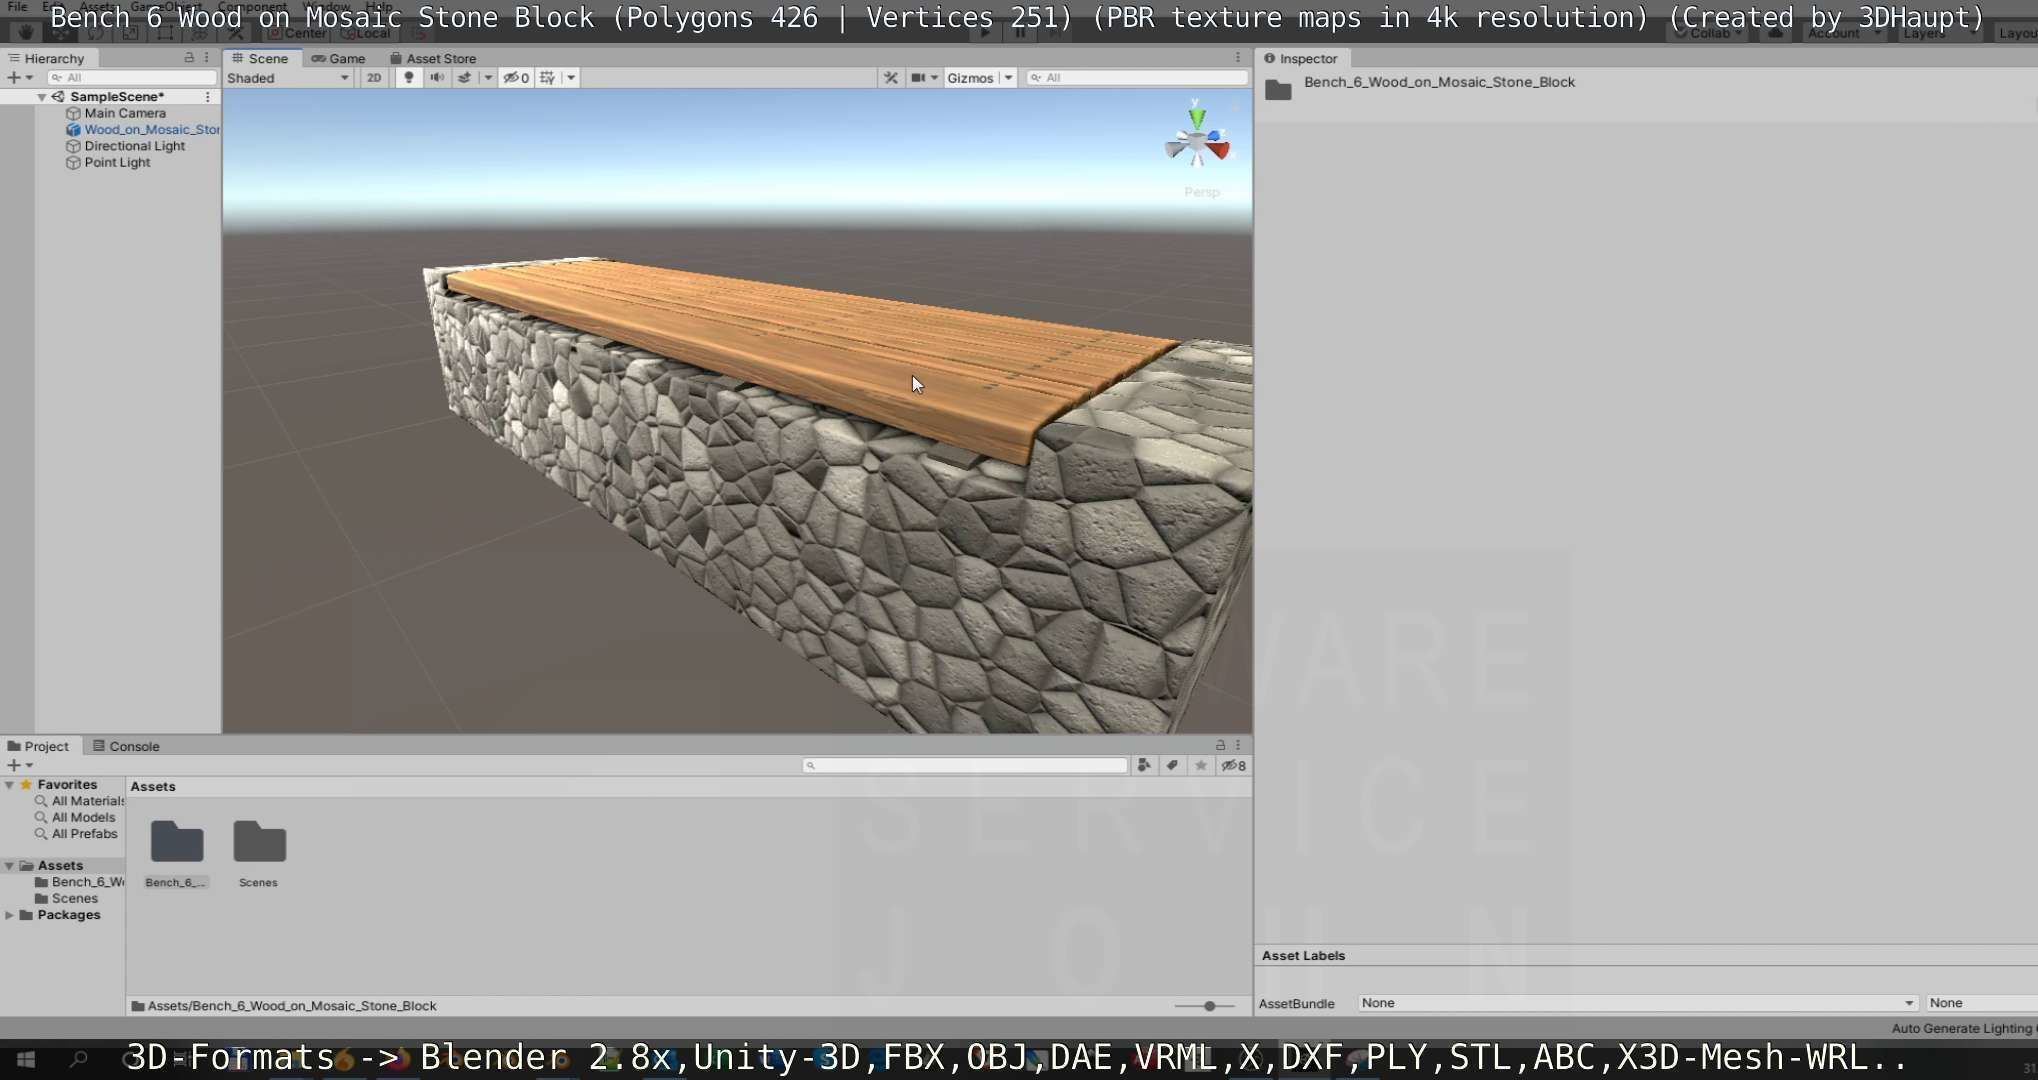The width and height of the screenshot is (2038, 1080).
Task: Click the Search by Type icon
Action: click(x=1144, y=765)
